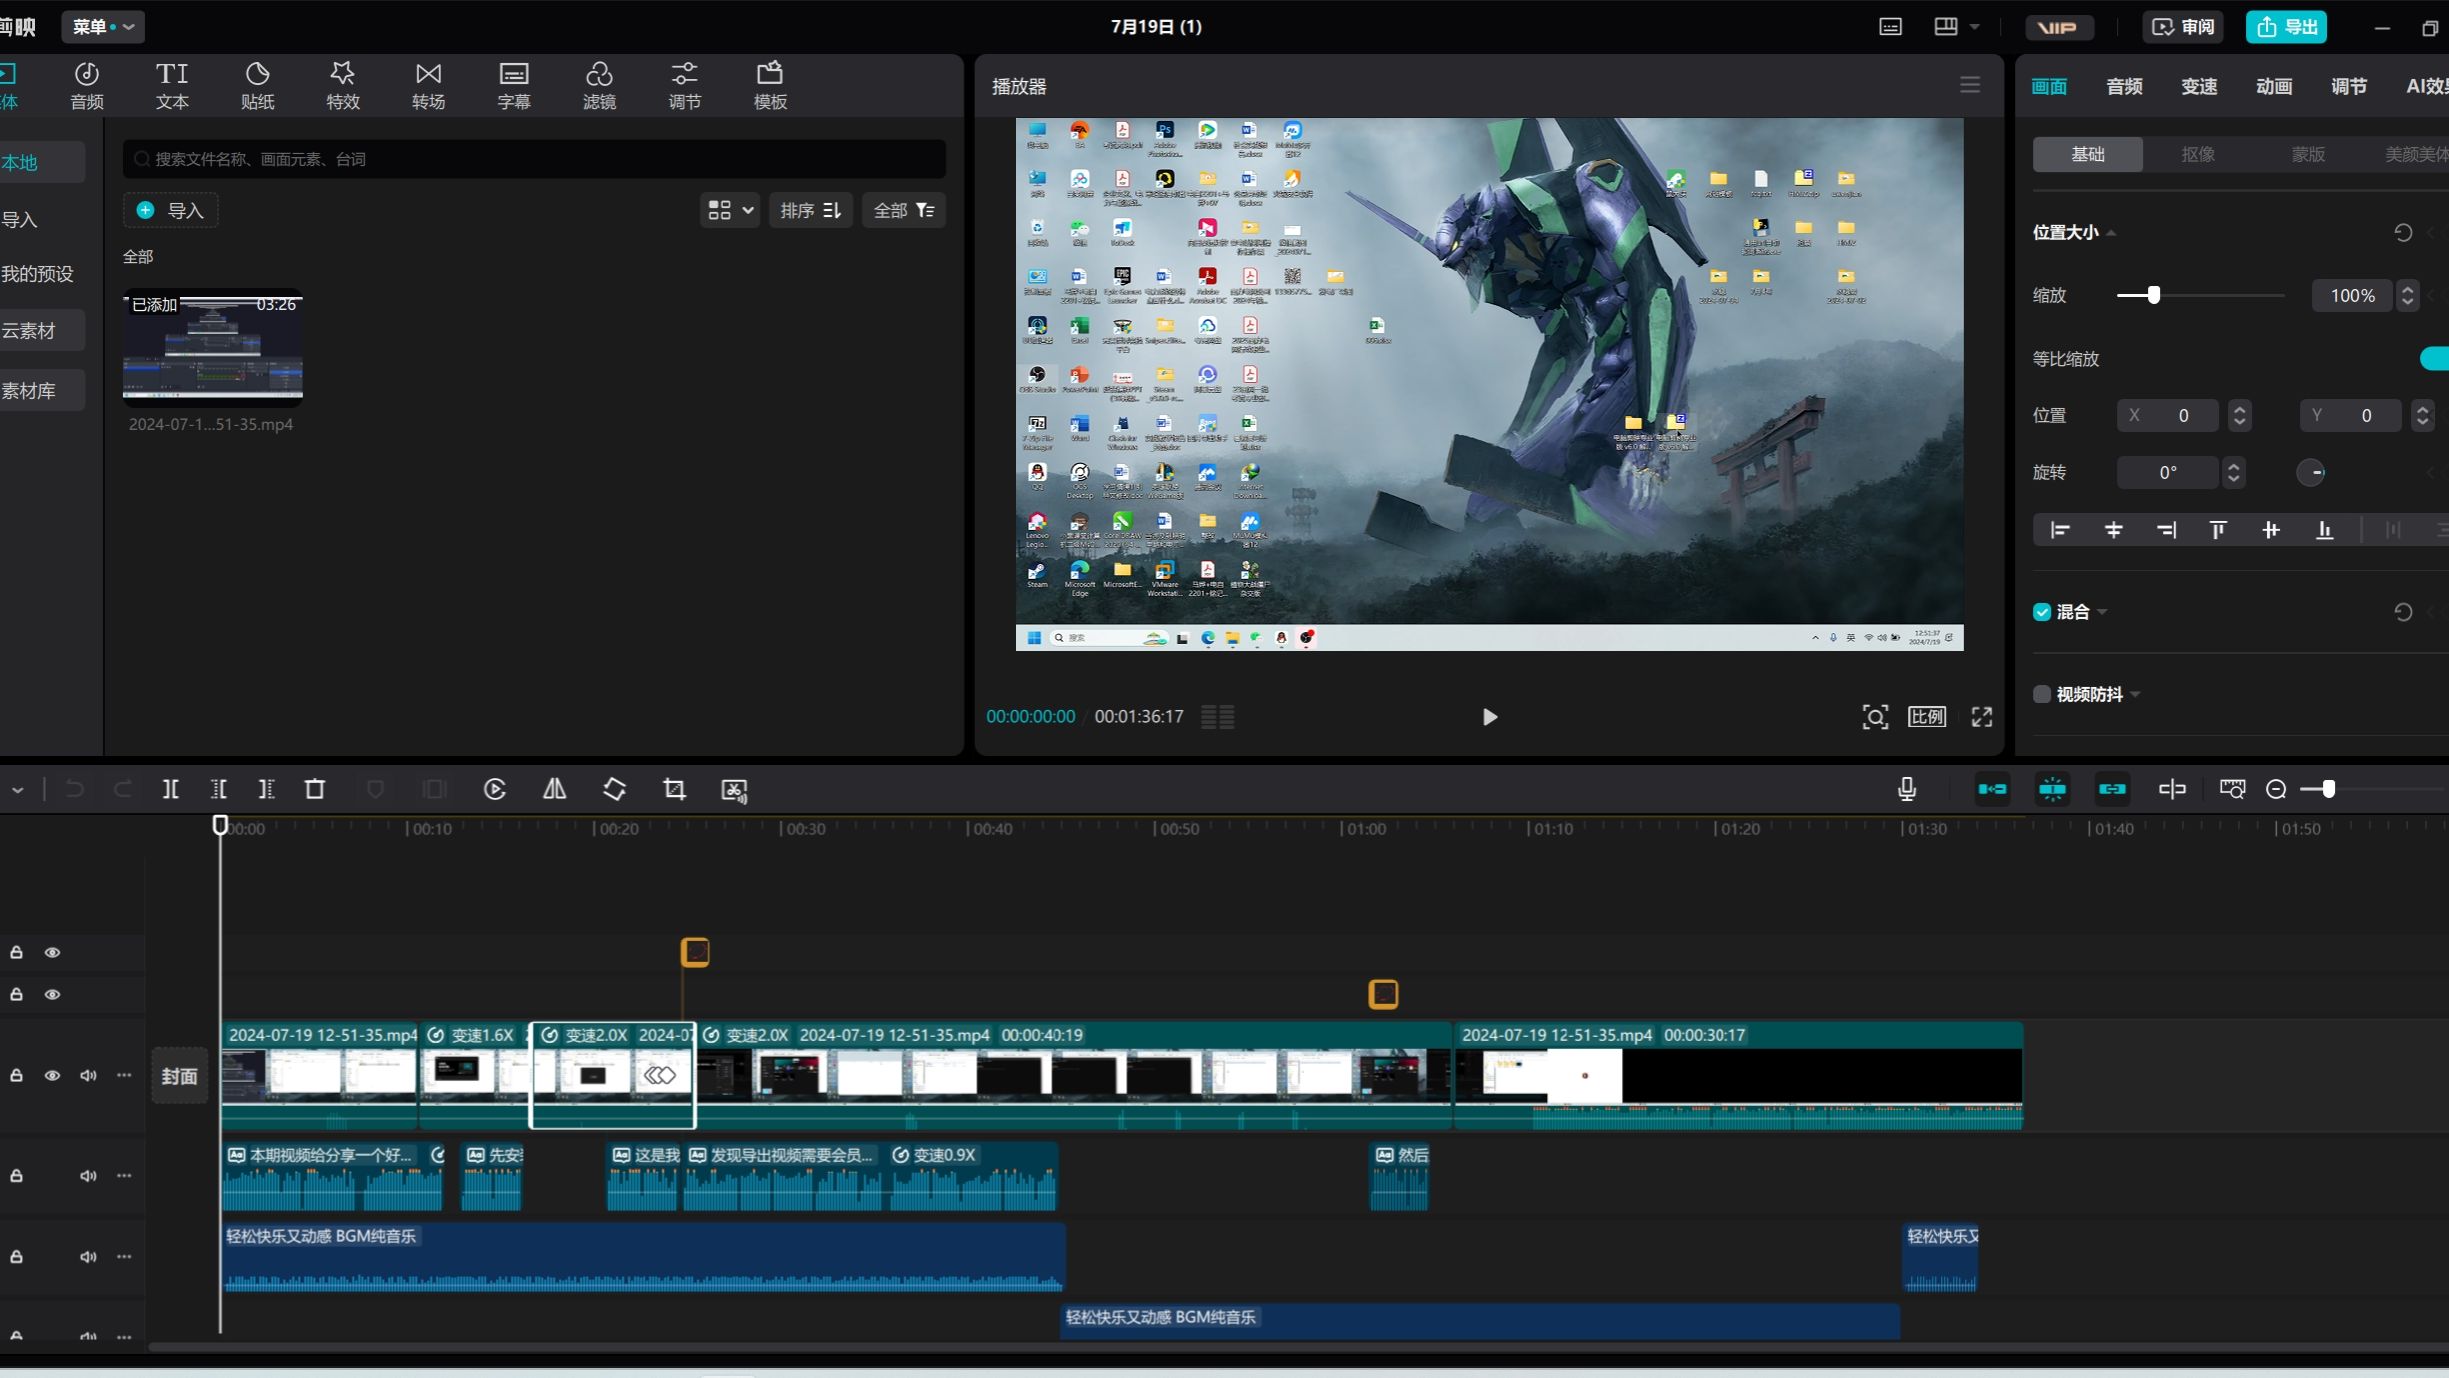Click the 导出 export button

(2286, 27)
